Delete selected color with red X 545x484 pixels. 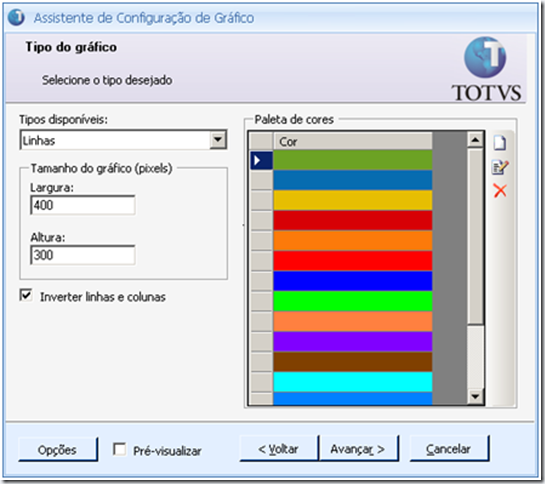(500, 191)
